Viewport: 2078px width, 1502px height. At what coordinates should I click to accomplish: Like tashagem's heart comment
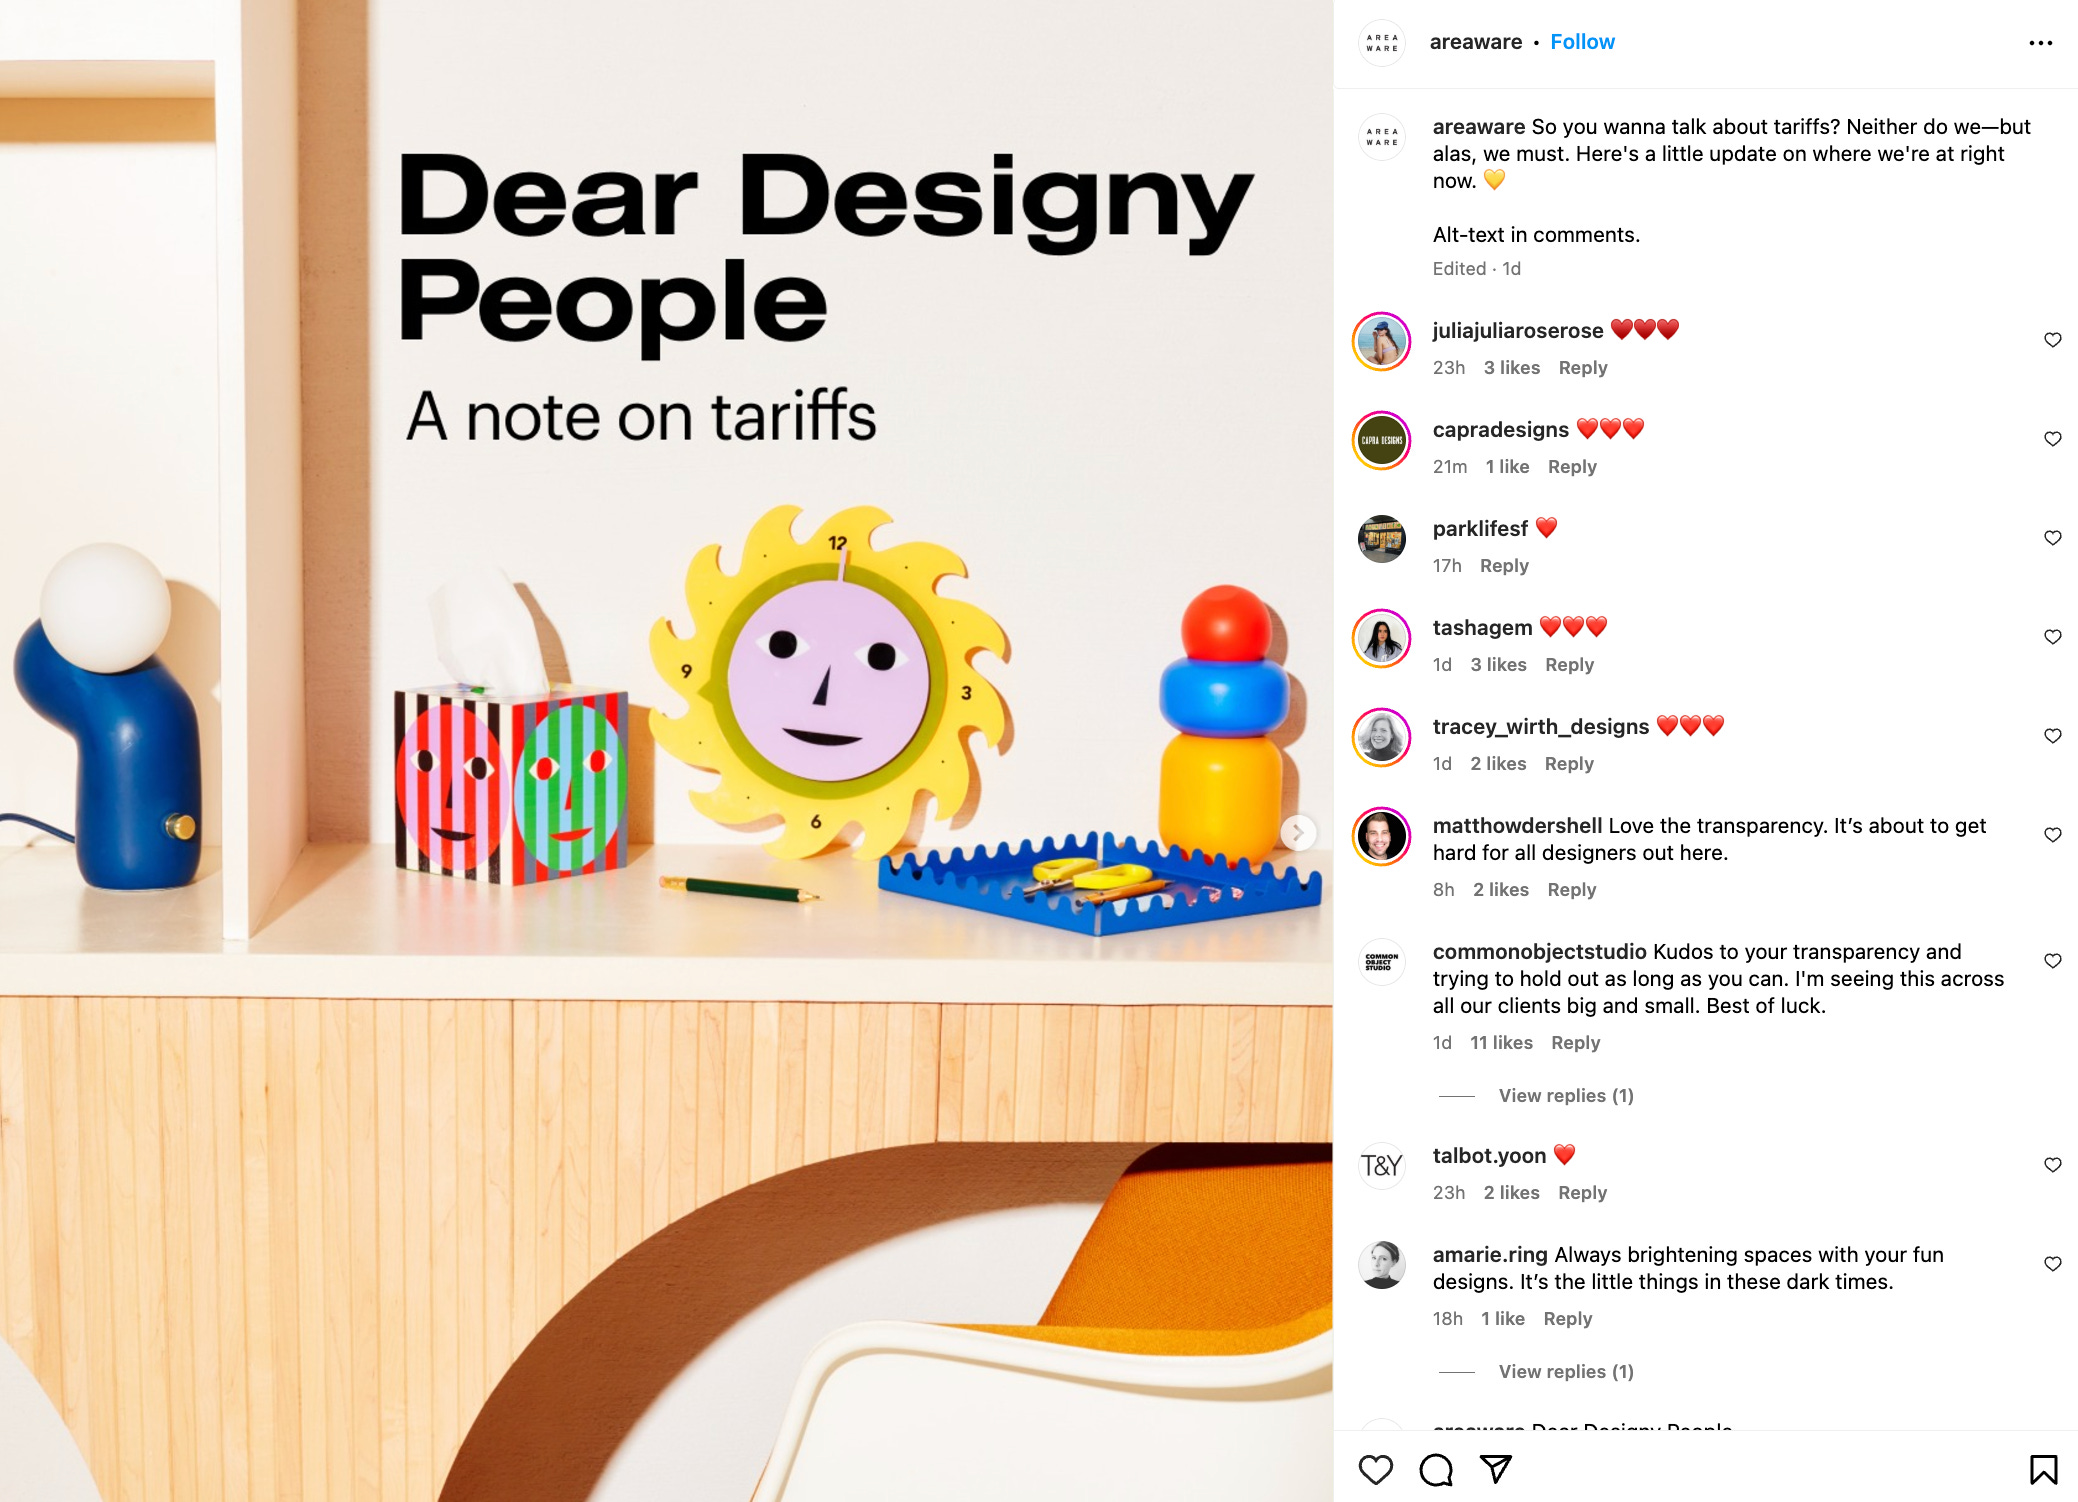[2052, 637]
